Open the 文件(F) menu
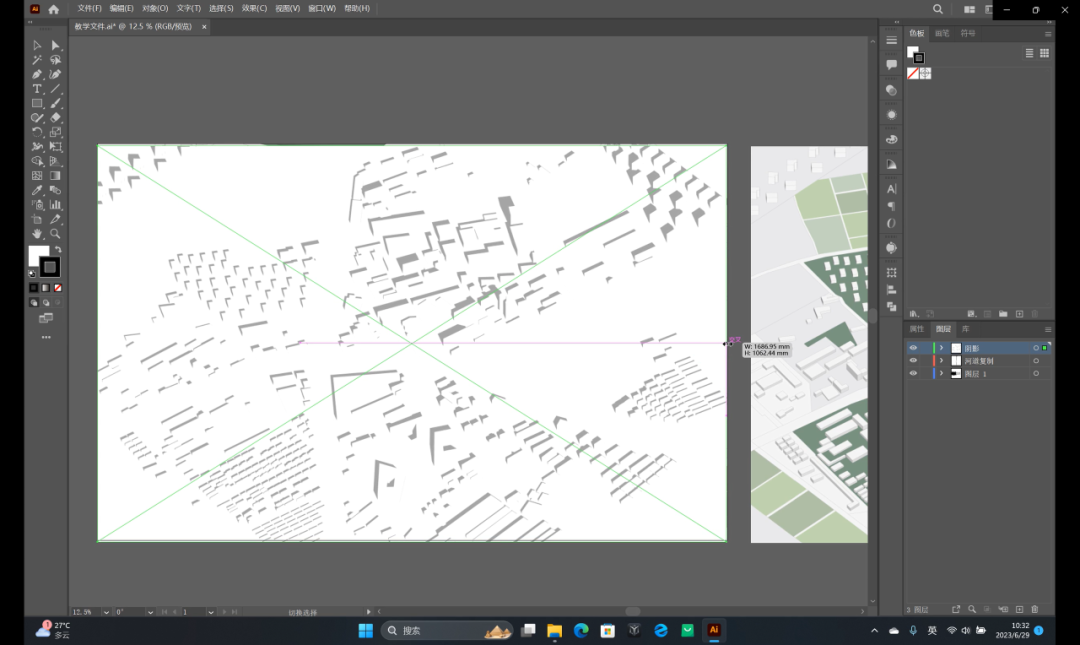1080x645 pixels. pyautogui.click(x=90, y=8)
